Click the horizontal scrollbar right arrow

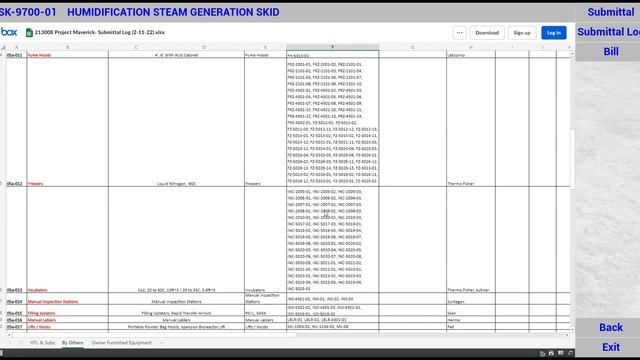(x=567, y=335)
